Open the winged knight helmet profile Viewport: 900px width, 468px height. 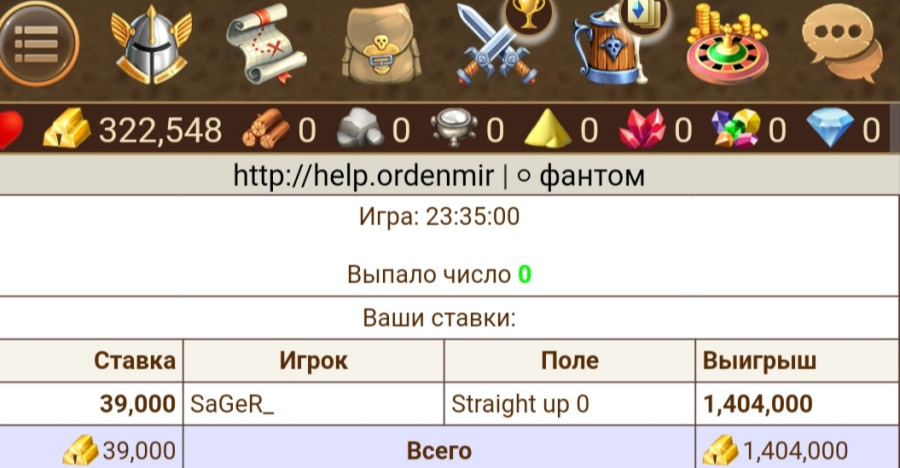tap(151, 45)
